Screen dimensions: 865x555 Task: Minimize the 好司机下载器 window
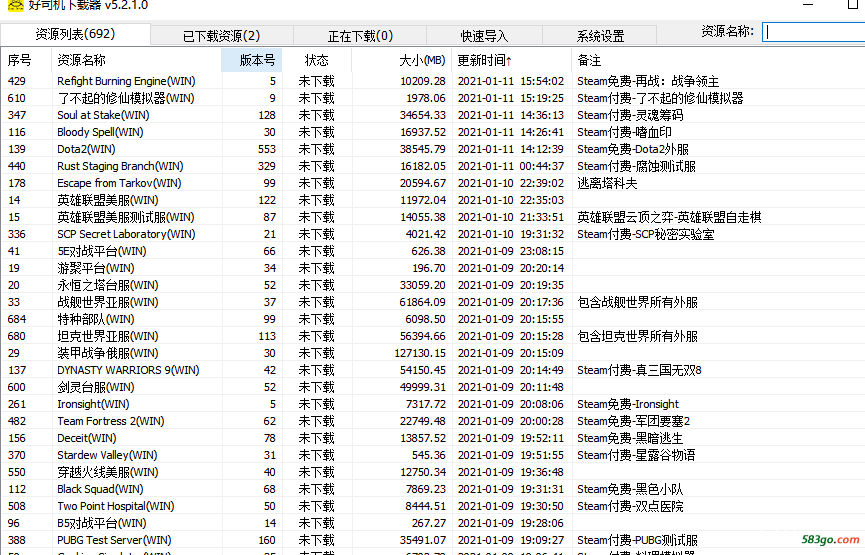point(808,4)
